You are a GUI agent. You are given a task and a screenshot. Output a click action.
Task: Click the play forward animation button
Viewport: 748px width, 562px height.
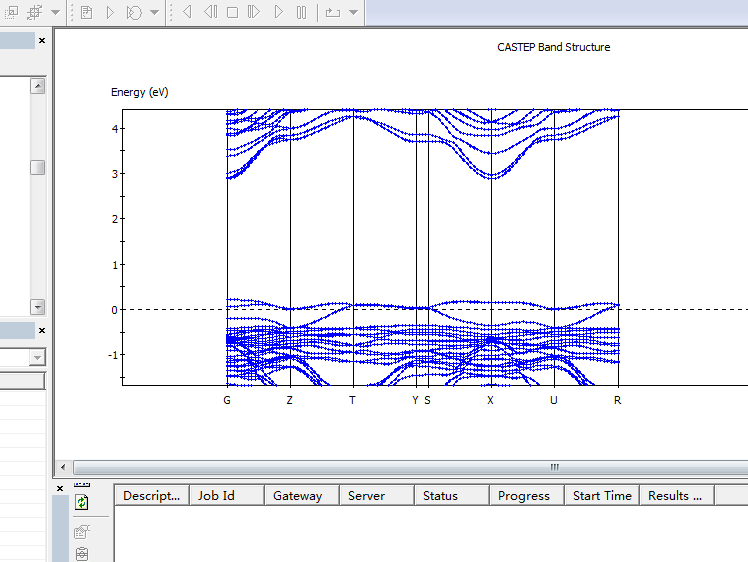tap(279, 11)
